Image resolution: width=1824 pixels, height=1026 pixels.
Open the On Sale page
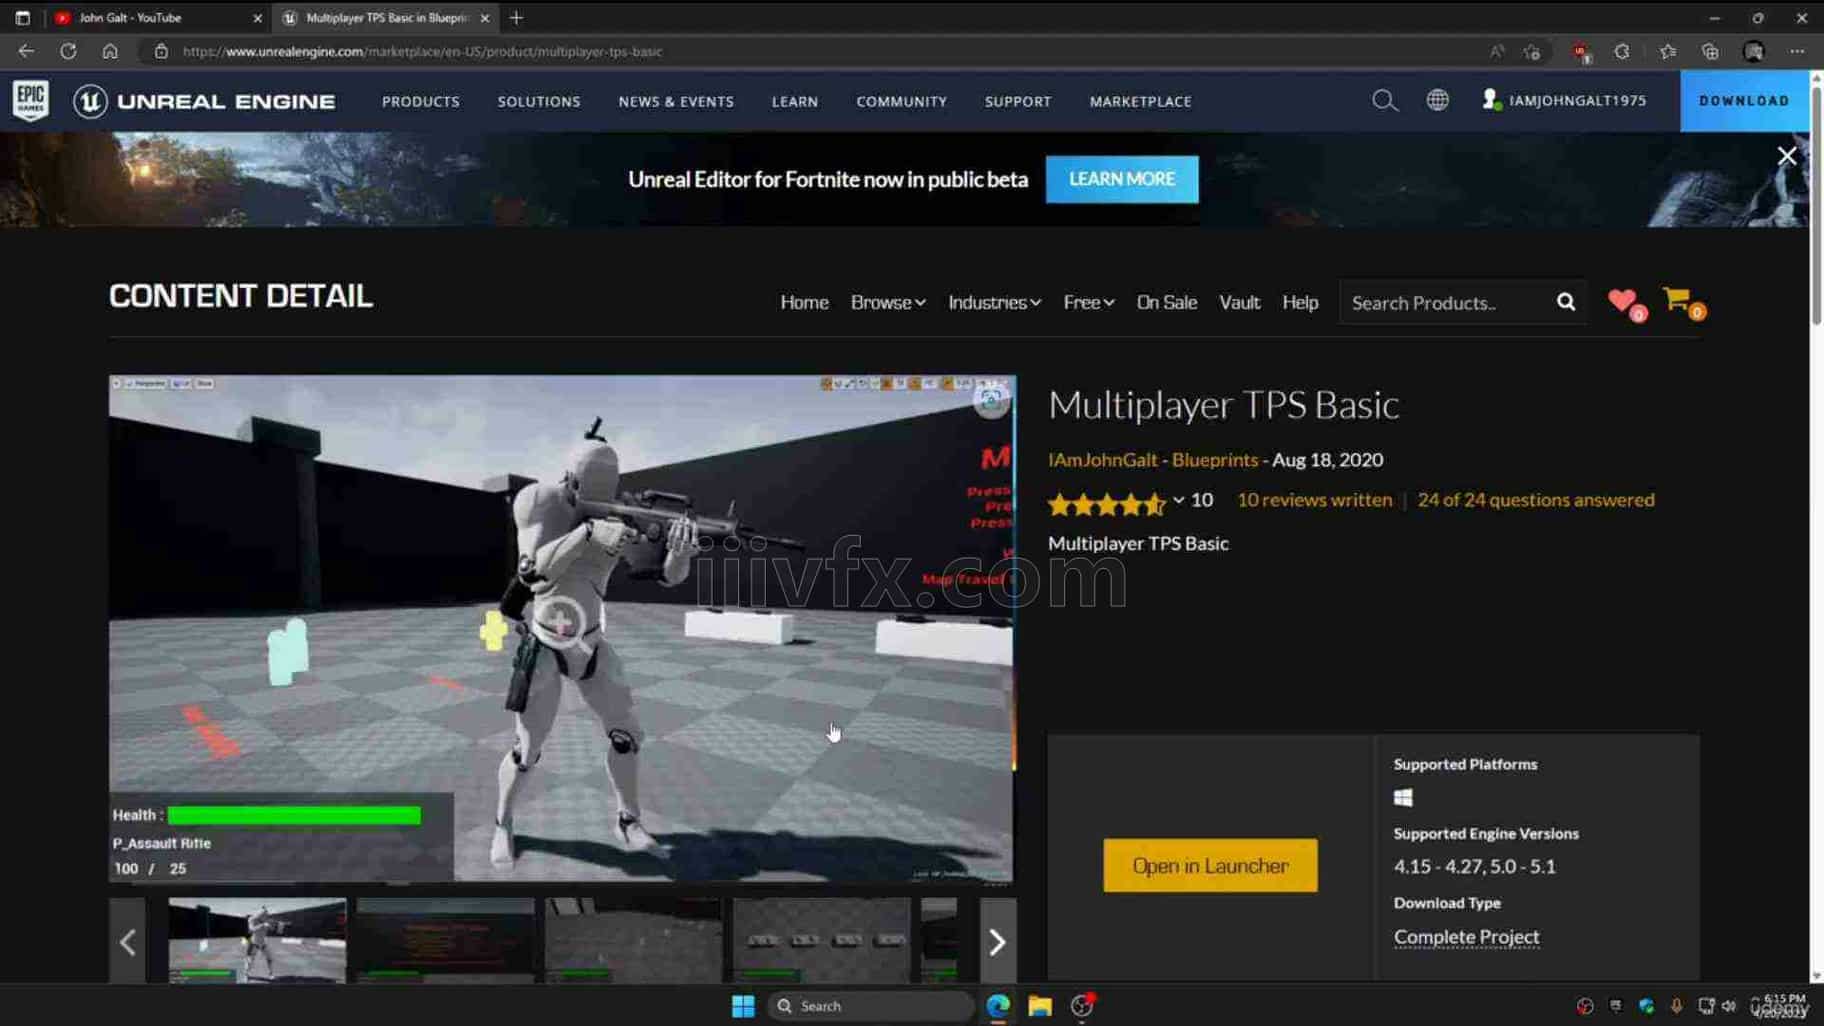(1166, 302)
